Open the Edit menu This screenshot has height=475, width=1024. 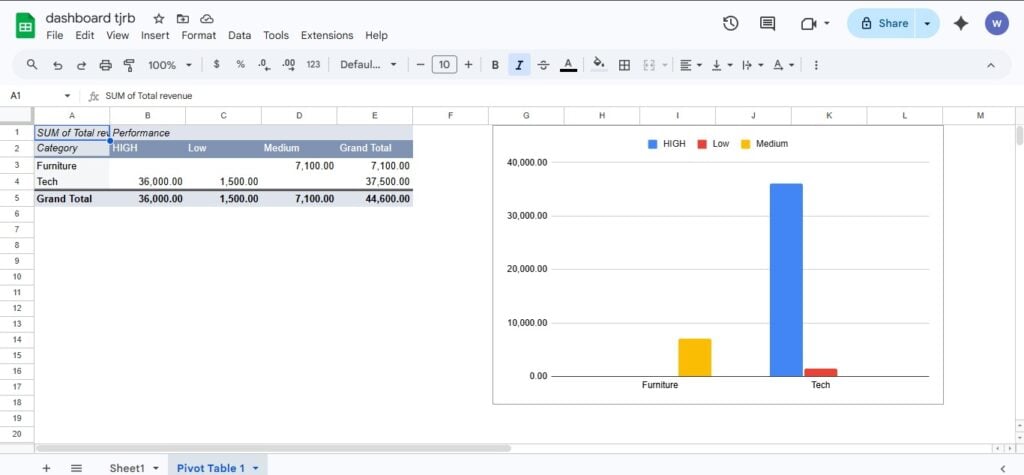85,35
